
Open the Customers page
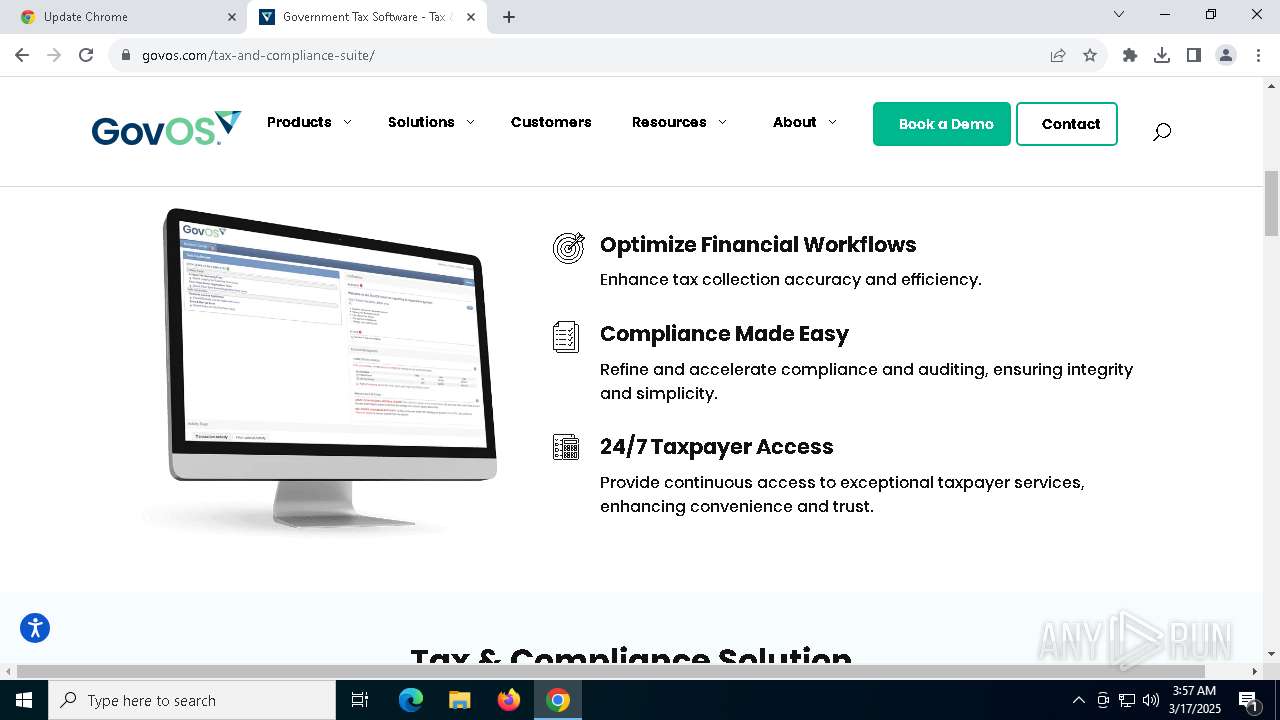[x=551, y=122]
